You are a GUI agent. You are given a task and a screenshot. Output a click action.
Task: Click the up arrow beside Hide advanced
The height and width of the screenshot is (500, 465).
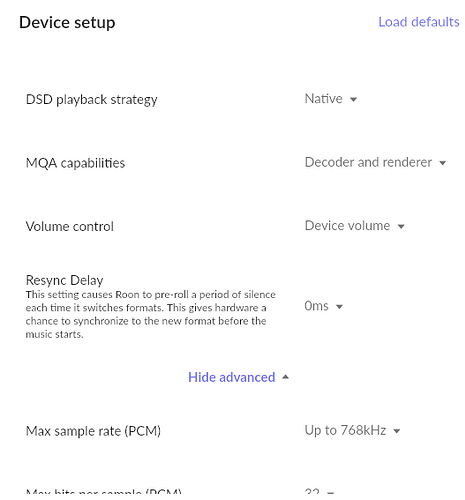pyautogui.click(x=285, y=377)
